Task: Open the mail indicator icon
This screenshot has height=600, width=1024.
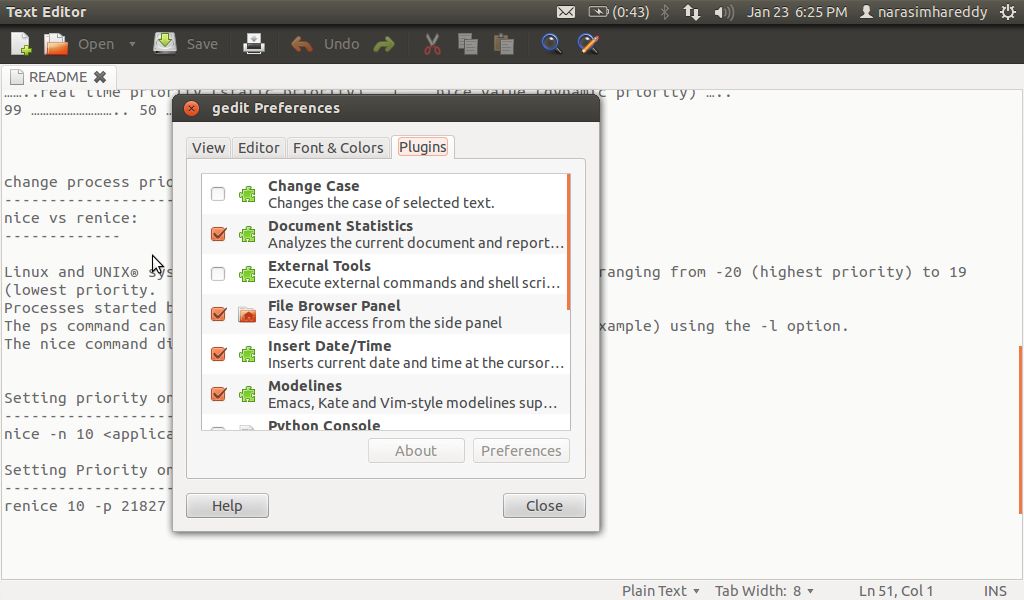Action: 566,12
